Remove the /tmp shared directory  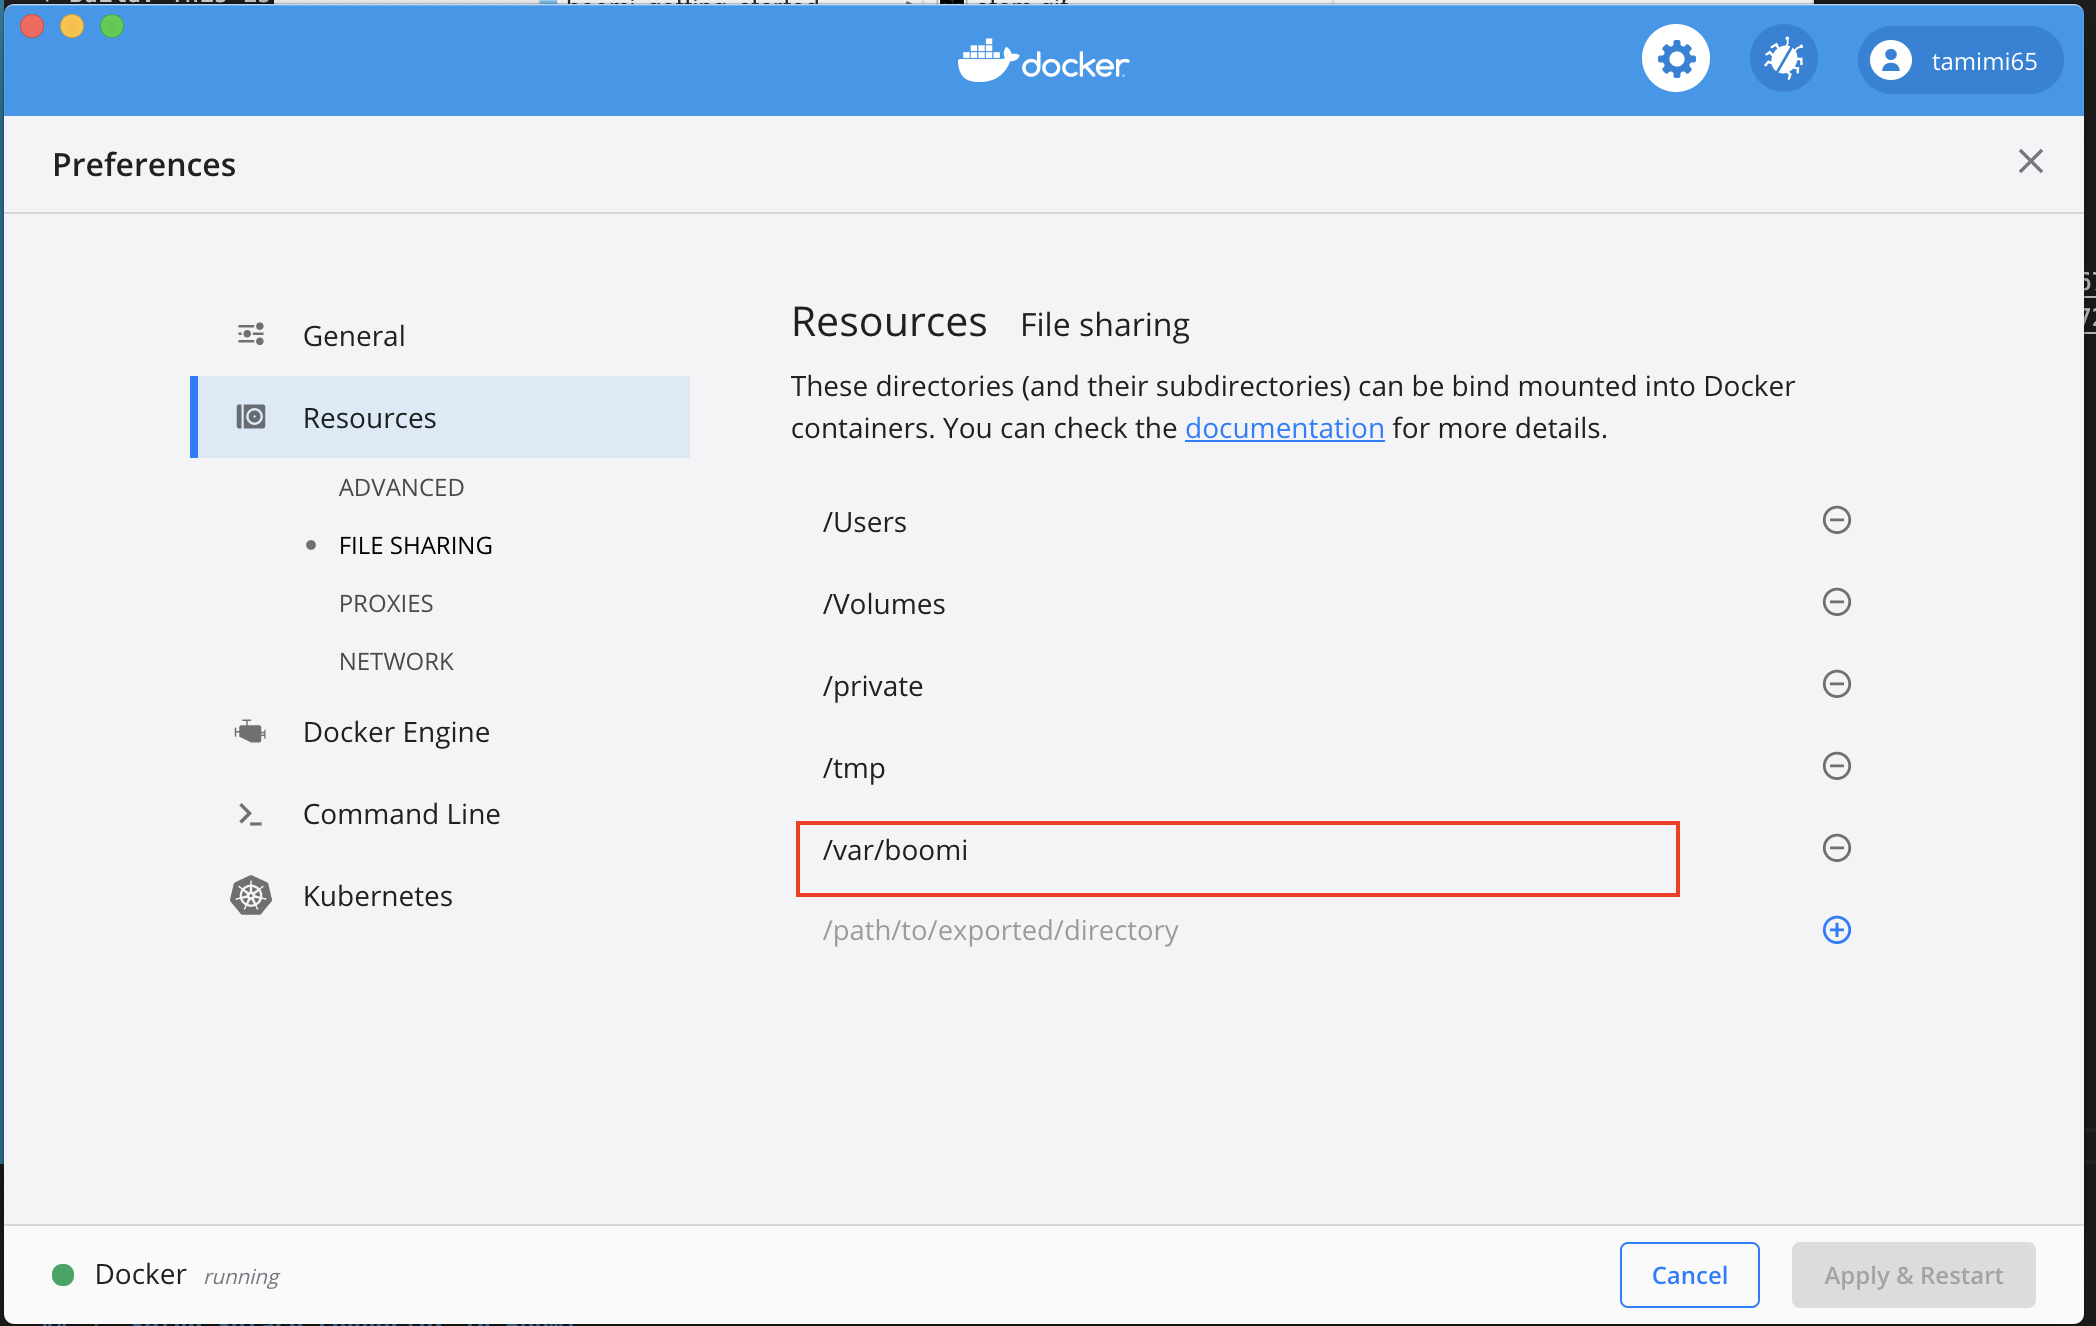click(x=1836, y=766)
